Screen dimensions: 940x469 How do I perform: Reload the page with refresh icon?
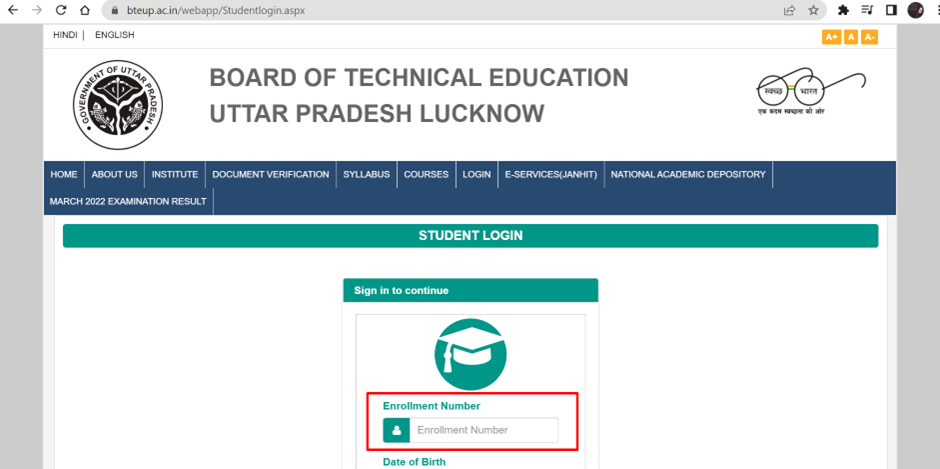pos(60,10)
